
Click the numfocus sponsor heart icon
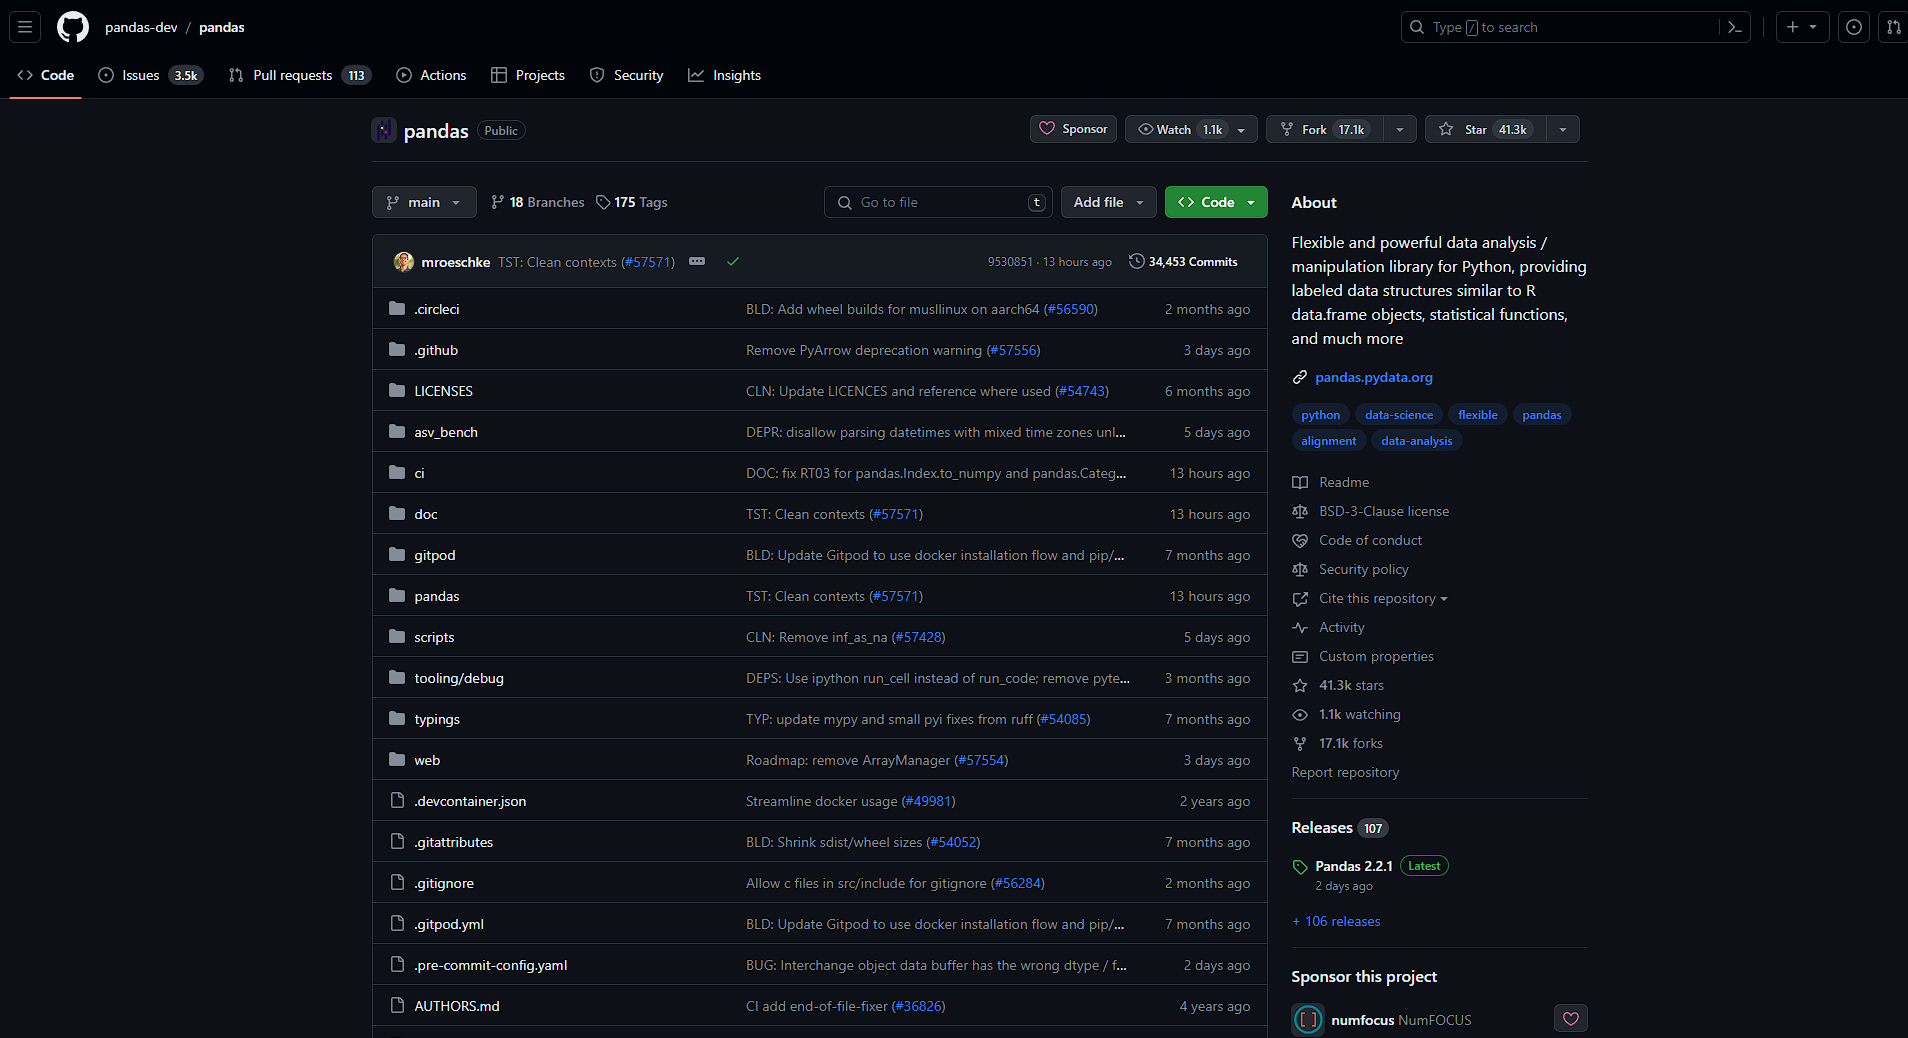(1571, 1019)
